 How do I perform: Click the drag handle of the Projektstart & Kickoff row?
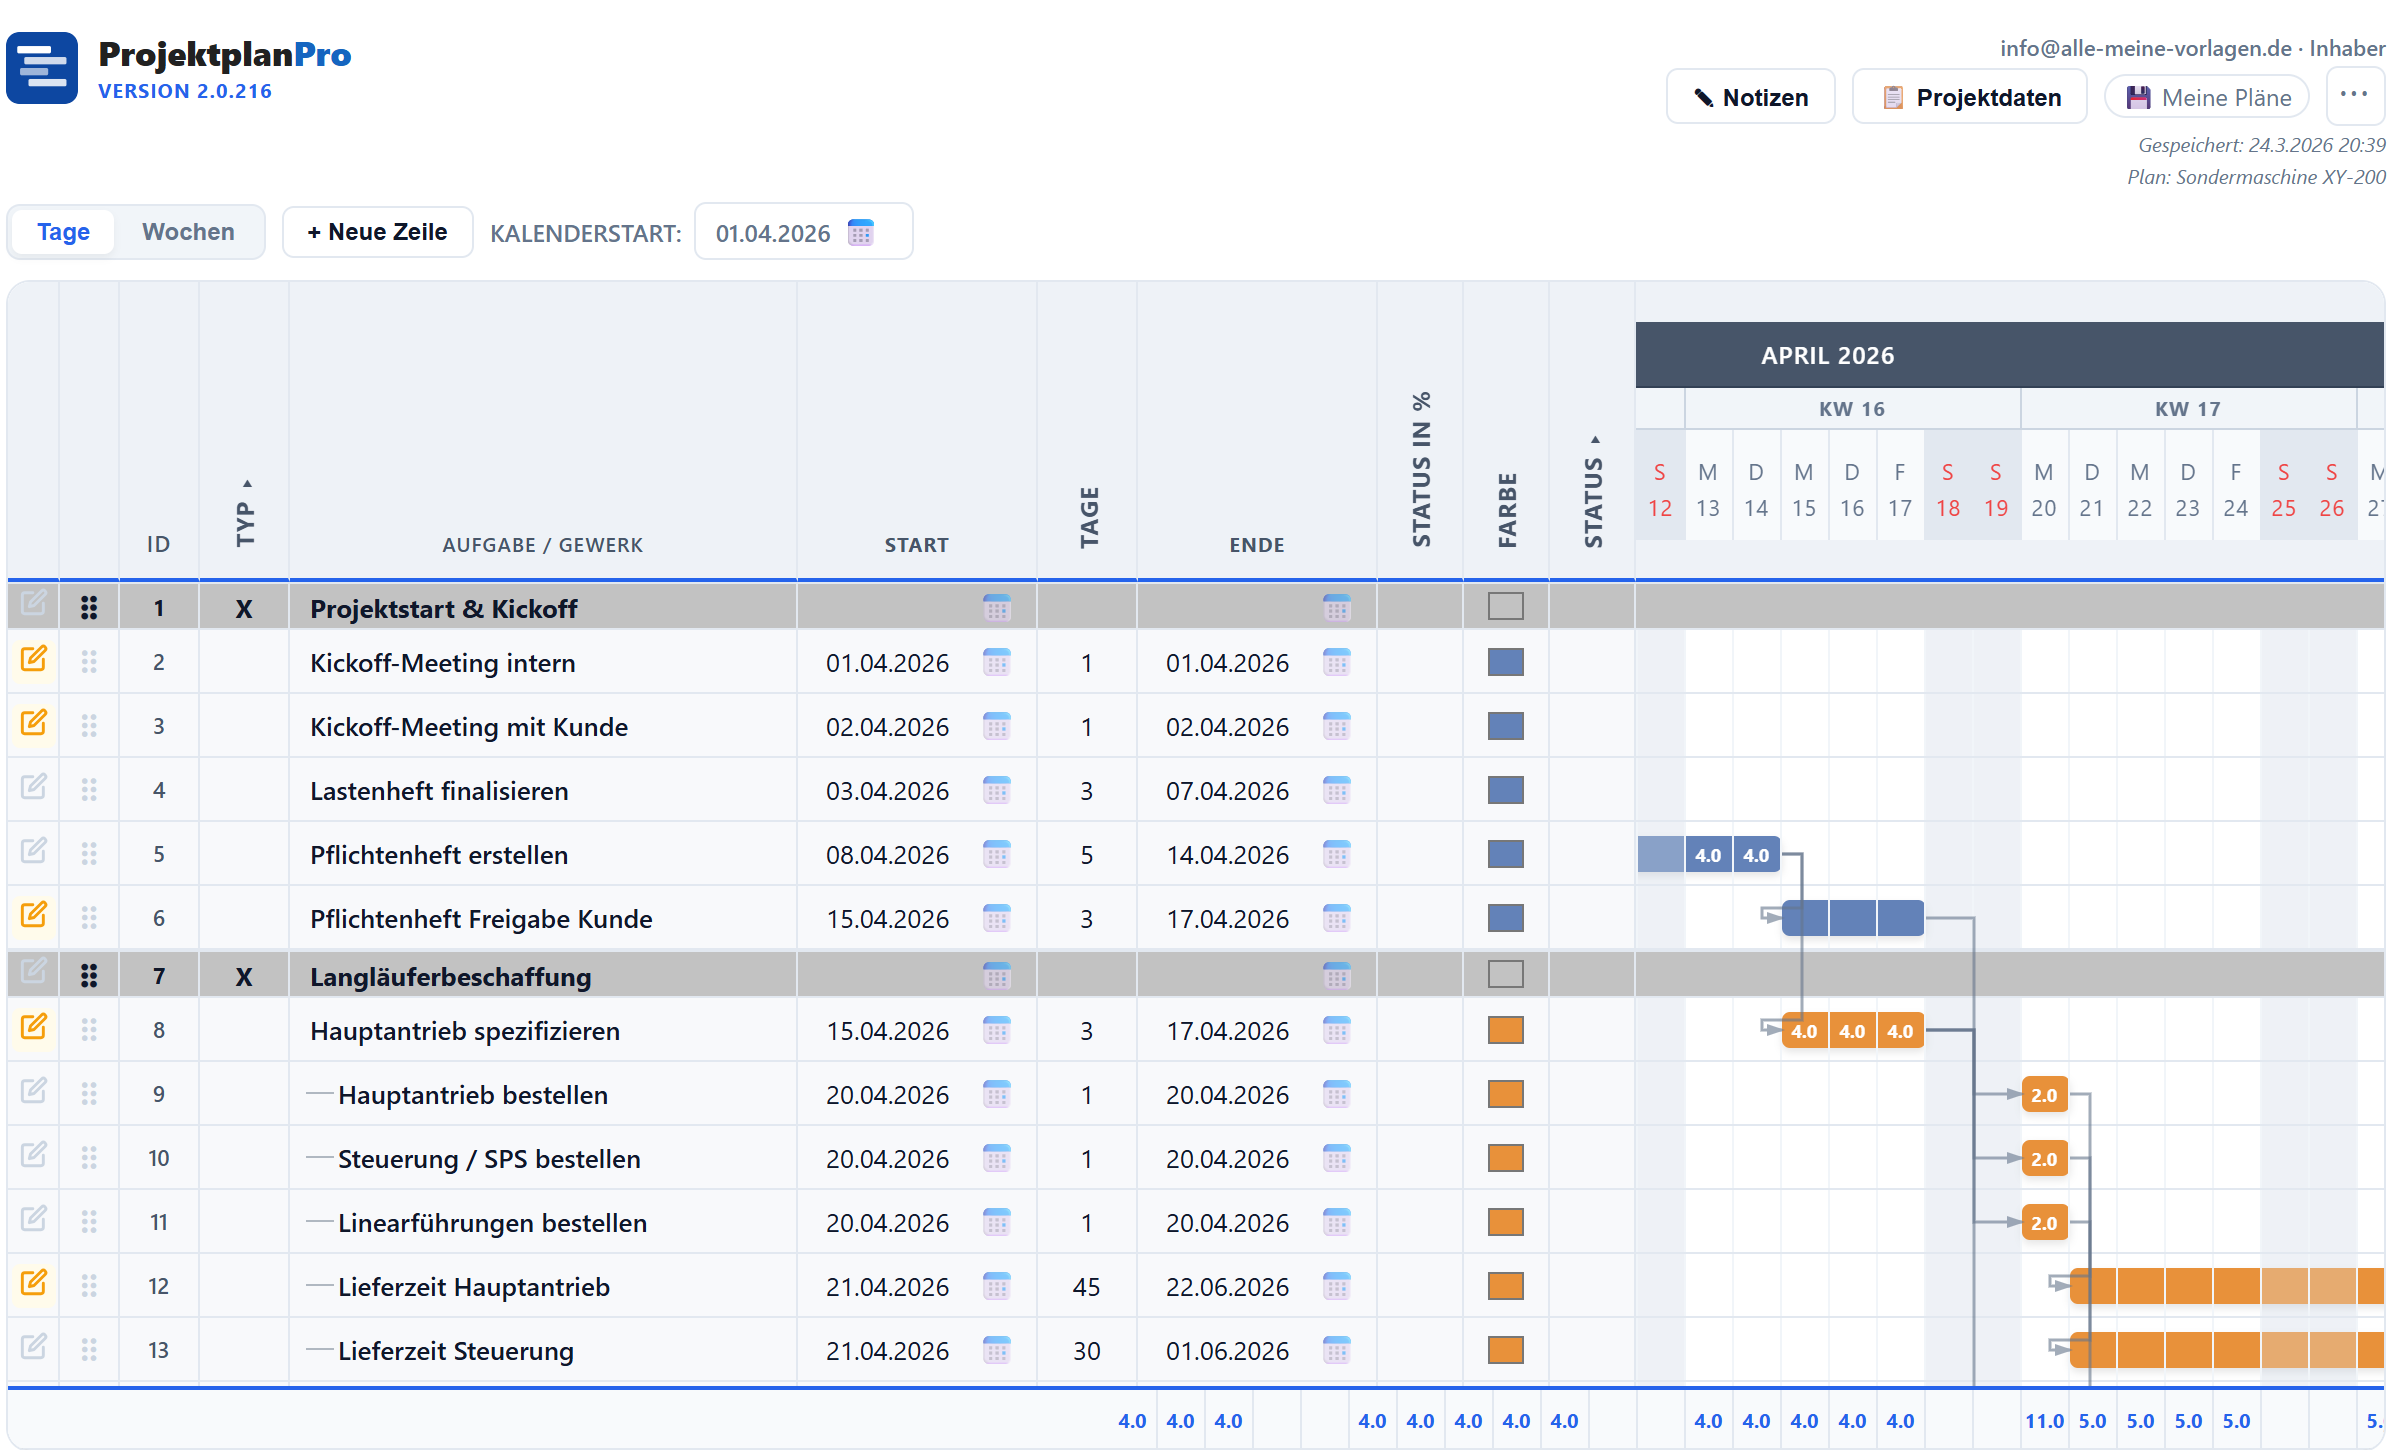pos(90,607)
